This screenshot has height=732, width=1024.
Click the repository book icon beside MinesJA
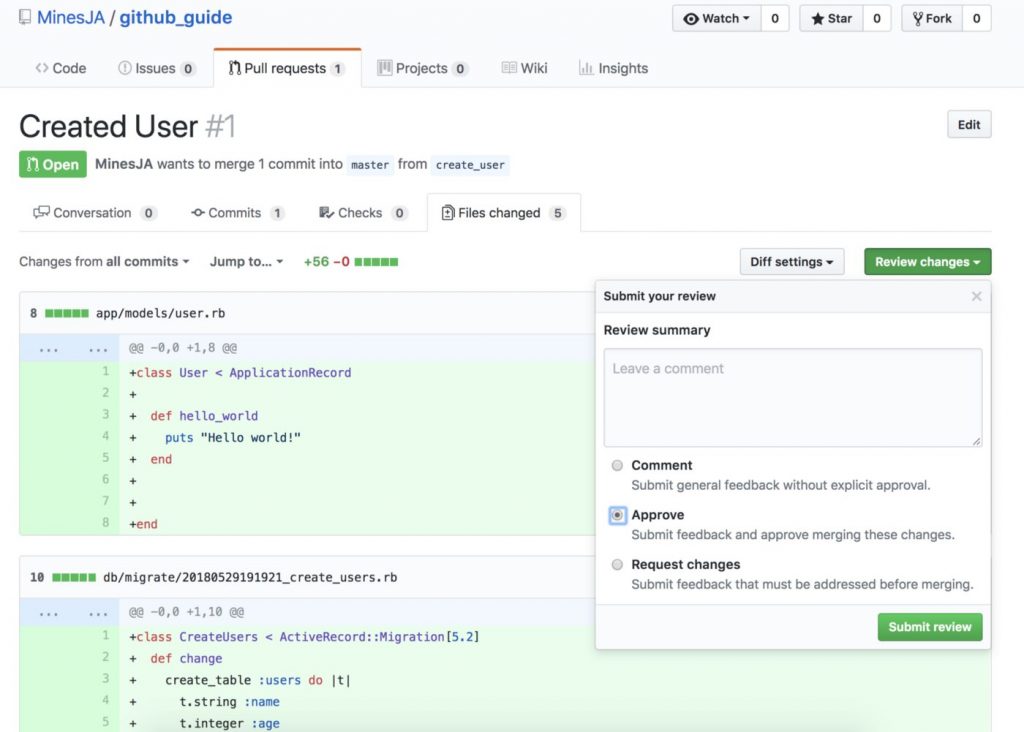pos(25,17)
